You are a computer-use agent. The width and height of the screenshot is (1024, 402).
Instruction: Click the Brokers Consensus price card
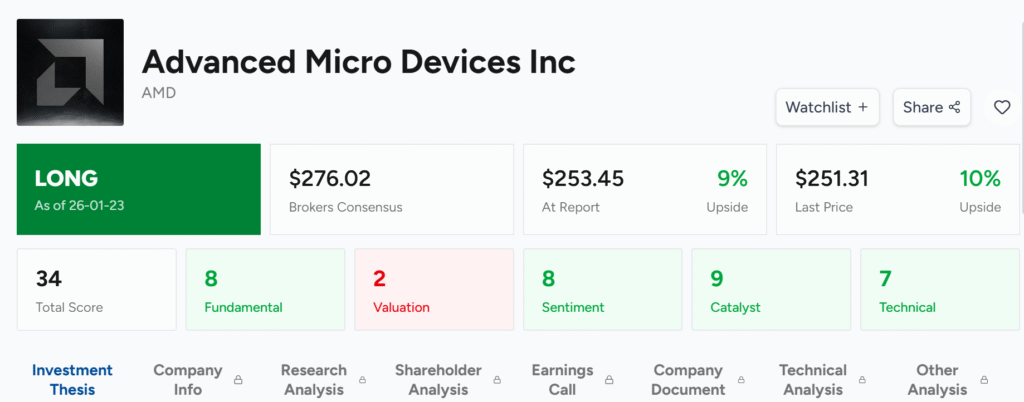391,189
